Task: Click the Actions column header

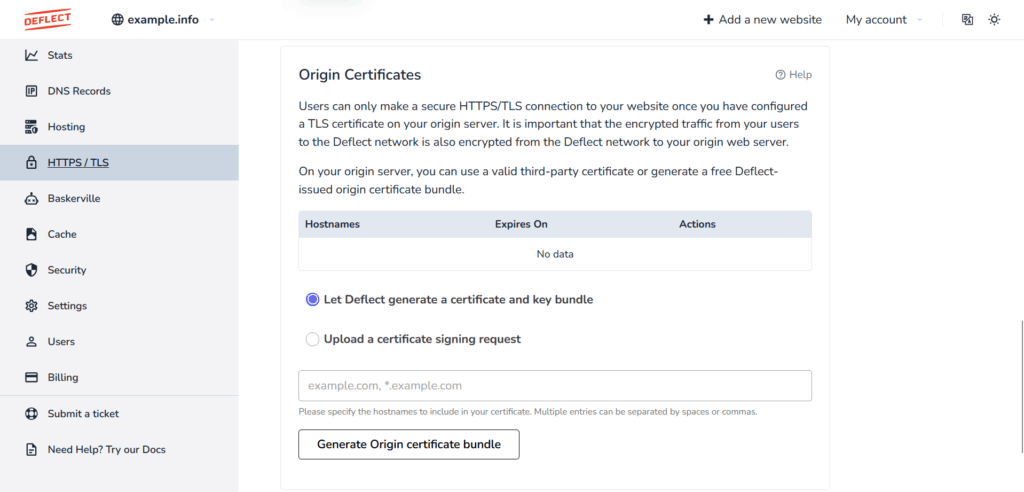Action: coord(697,224)
